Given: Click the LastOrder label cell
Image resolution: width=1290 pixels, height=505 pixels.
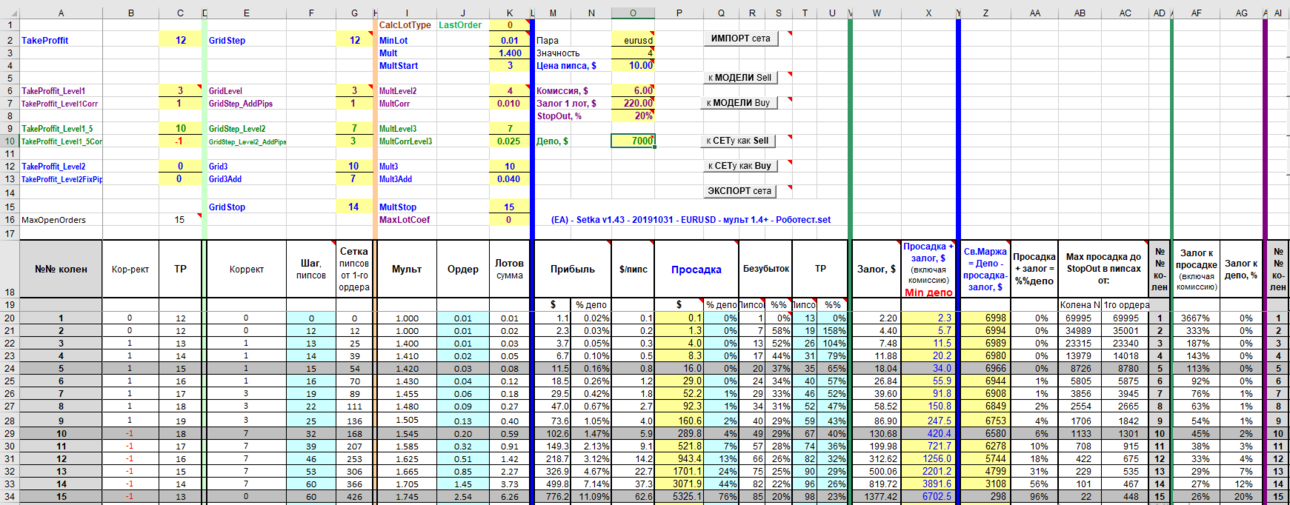Looking at the screenshot, I should [463, 25].
